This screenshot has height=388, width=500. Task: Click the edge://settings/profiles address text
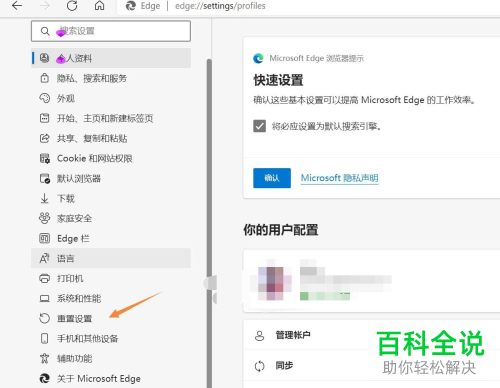(220, 6)
